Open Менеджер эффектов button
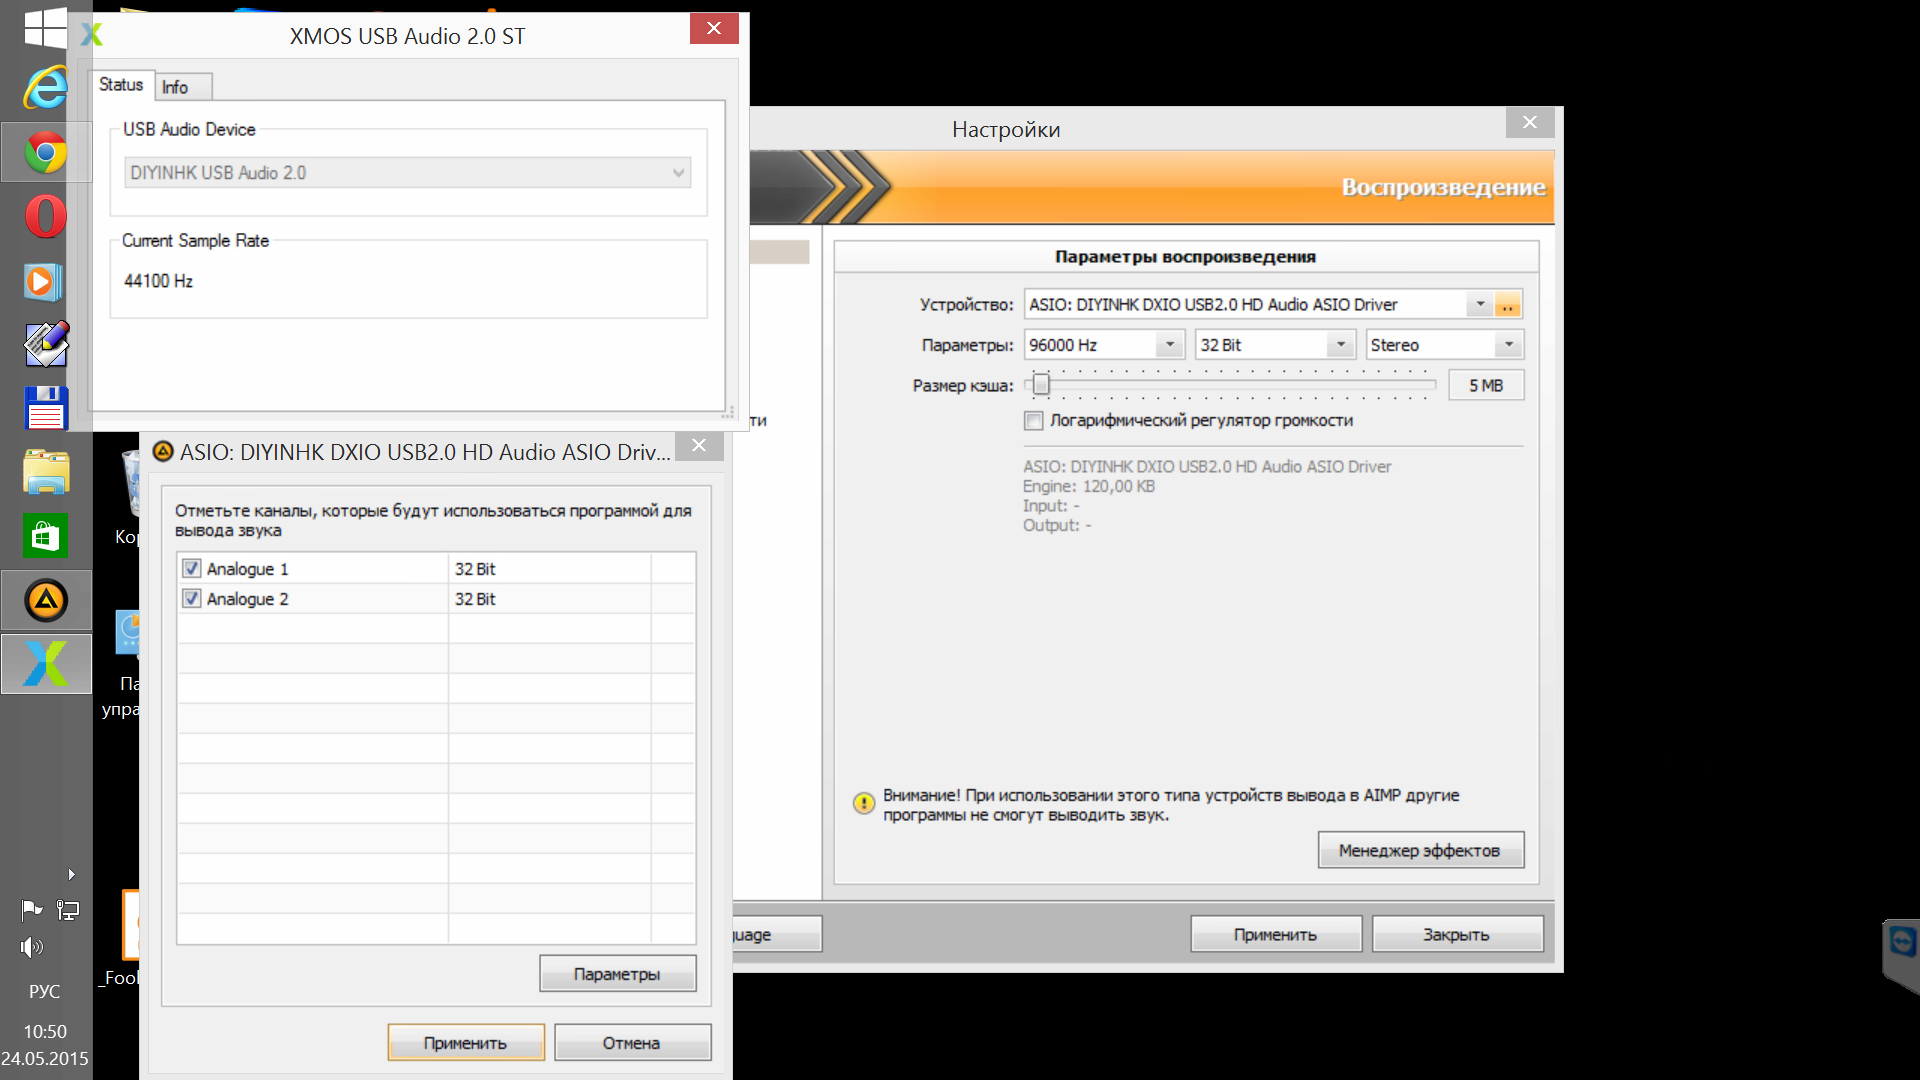This screenshot has width=1920, height=1080. [1421, 850]
